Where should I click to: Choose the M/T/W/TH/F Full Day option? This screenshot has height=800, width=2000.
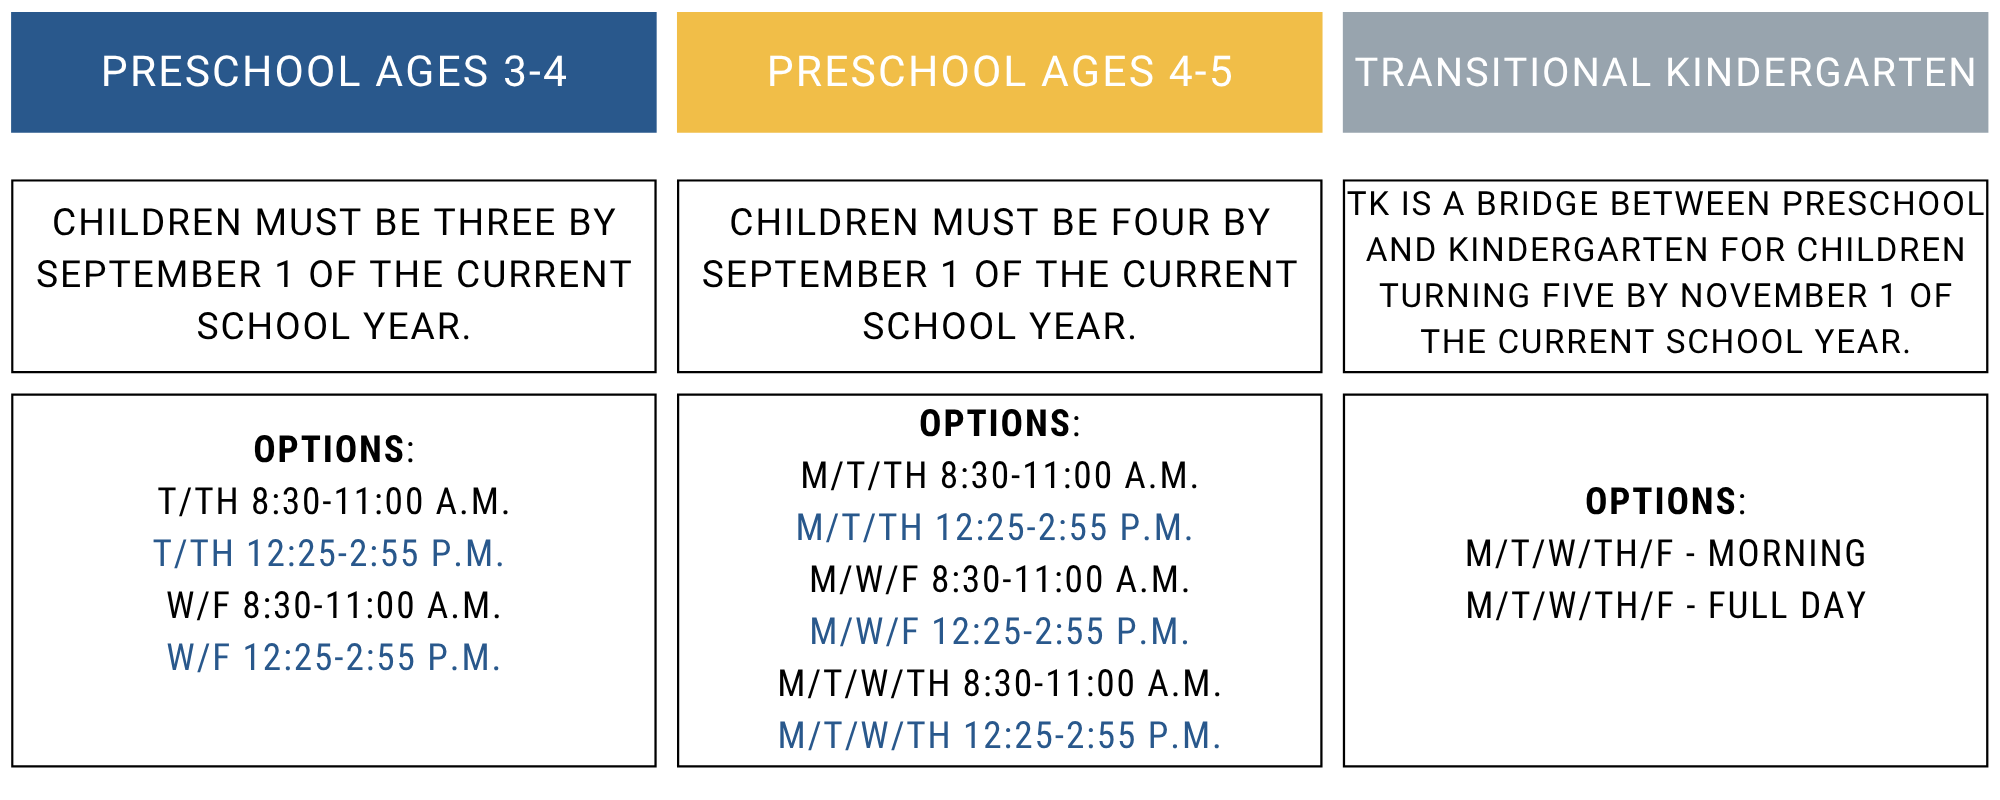click(x=1665, y=606)
